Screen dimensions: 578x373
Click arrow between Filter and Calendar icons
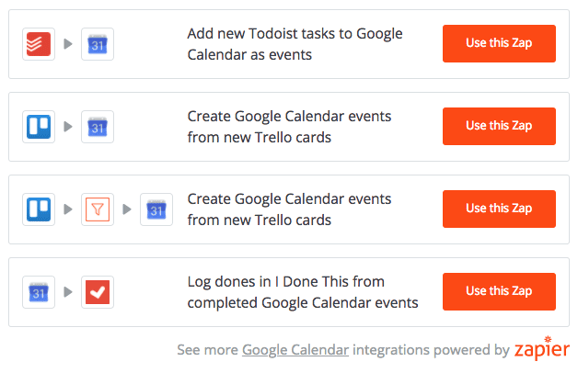pos(127,209)
